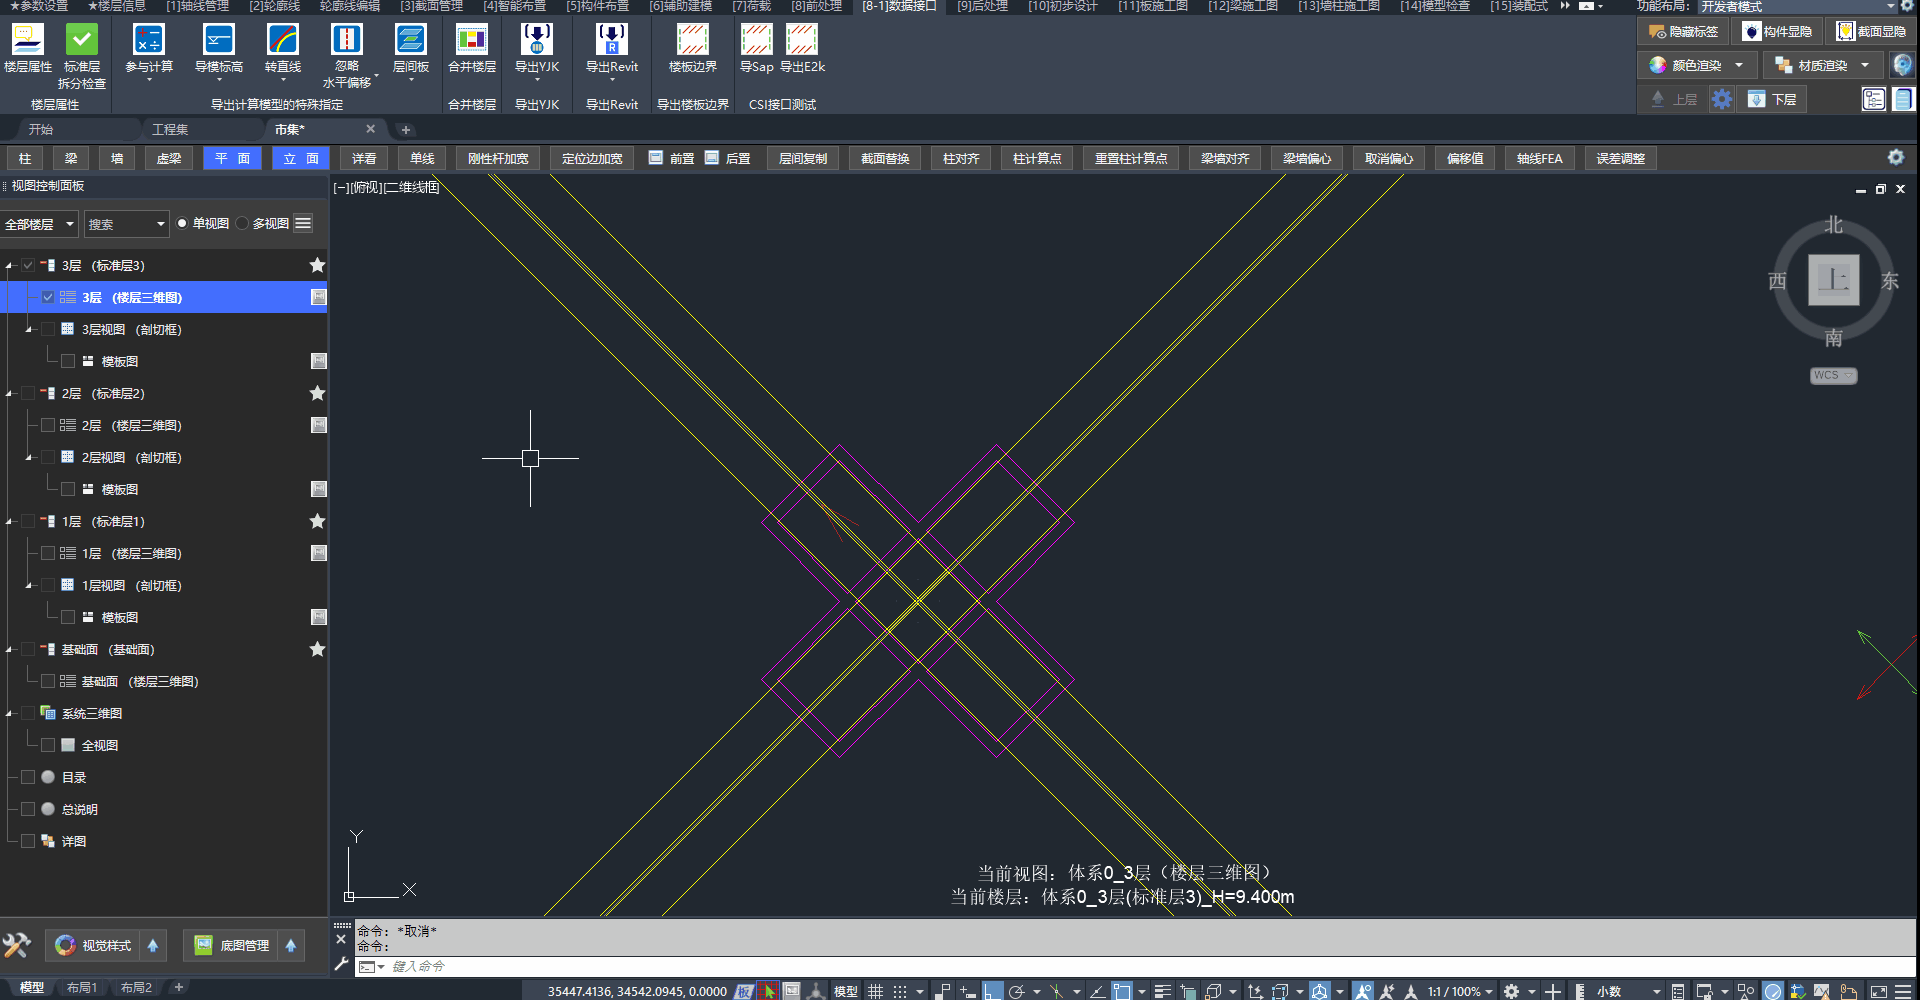Viewport: 1920px width, 1000px height.
Task: Click the 合并楼层 icon
Action: point(471,40)
